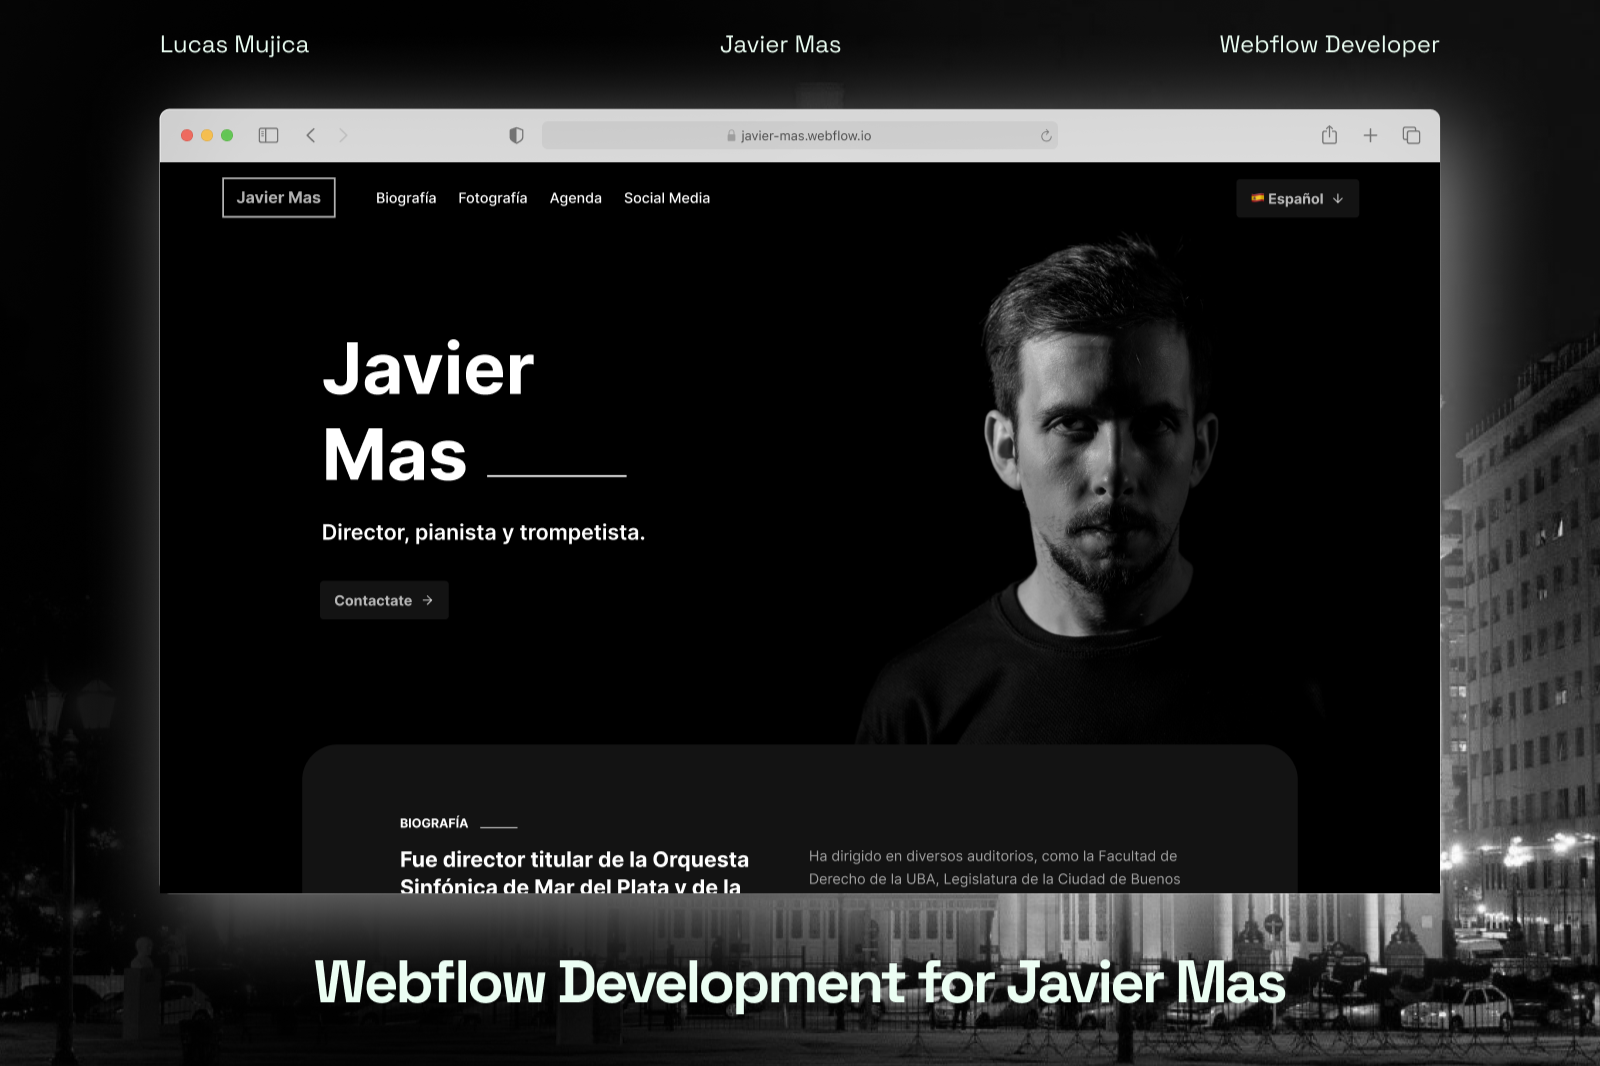Click the Webflow Developer header text

point(1329,45)
